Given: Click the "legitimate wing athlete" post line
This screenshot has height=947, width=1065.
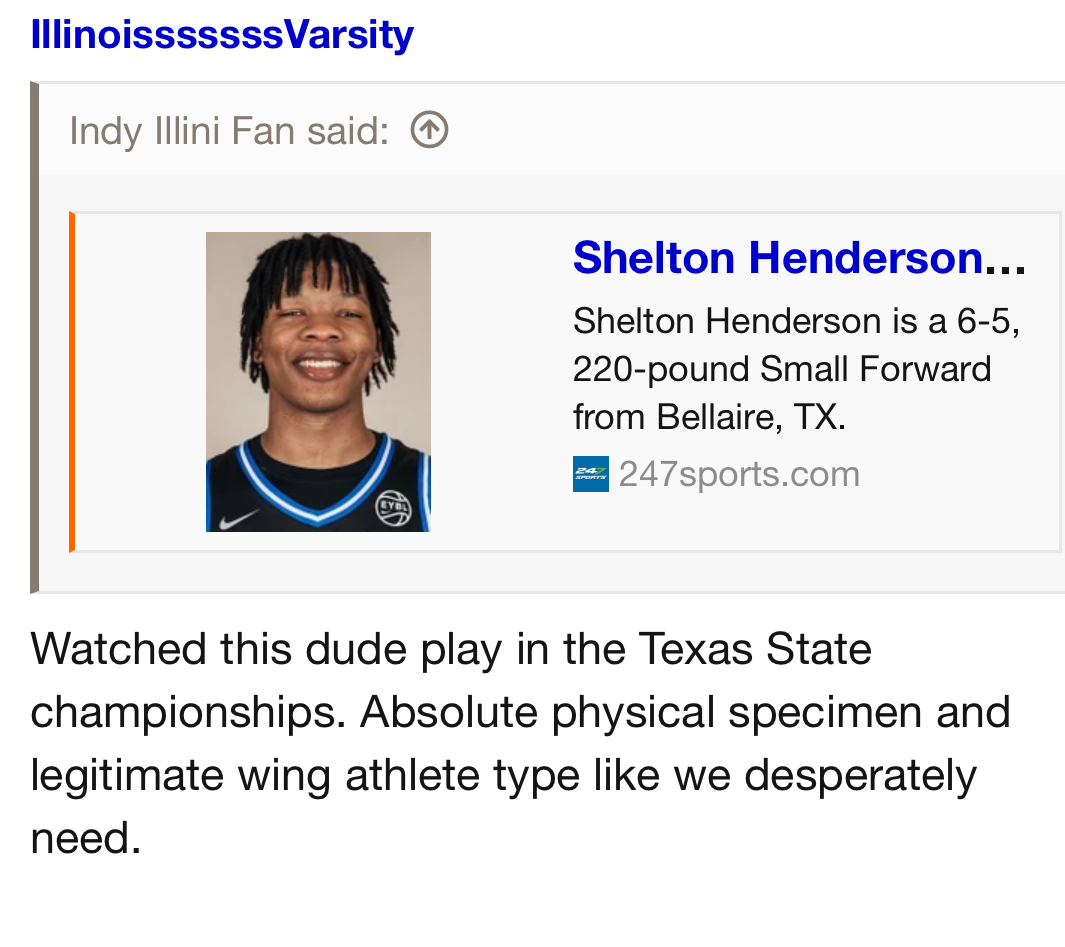Looking at the screenshot, I should (x=503, y=775).
